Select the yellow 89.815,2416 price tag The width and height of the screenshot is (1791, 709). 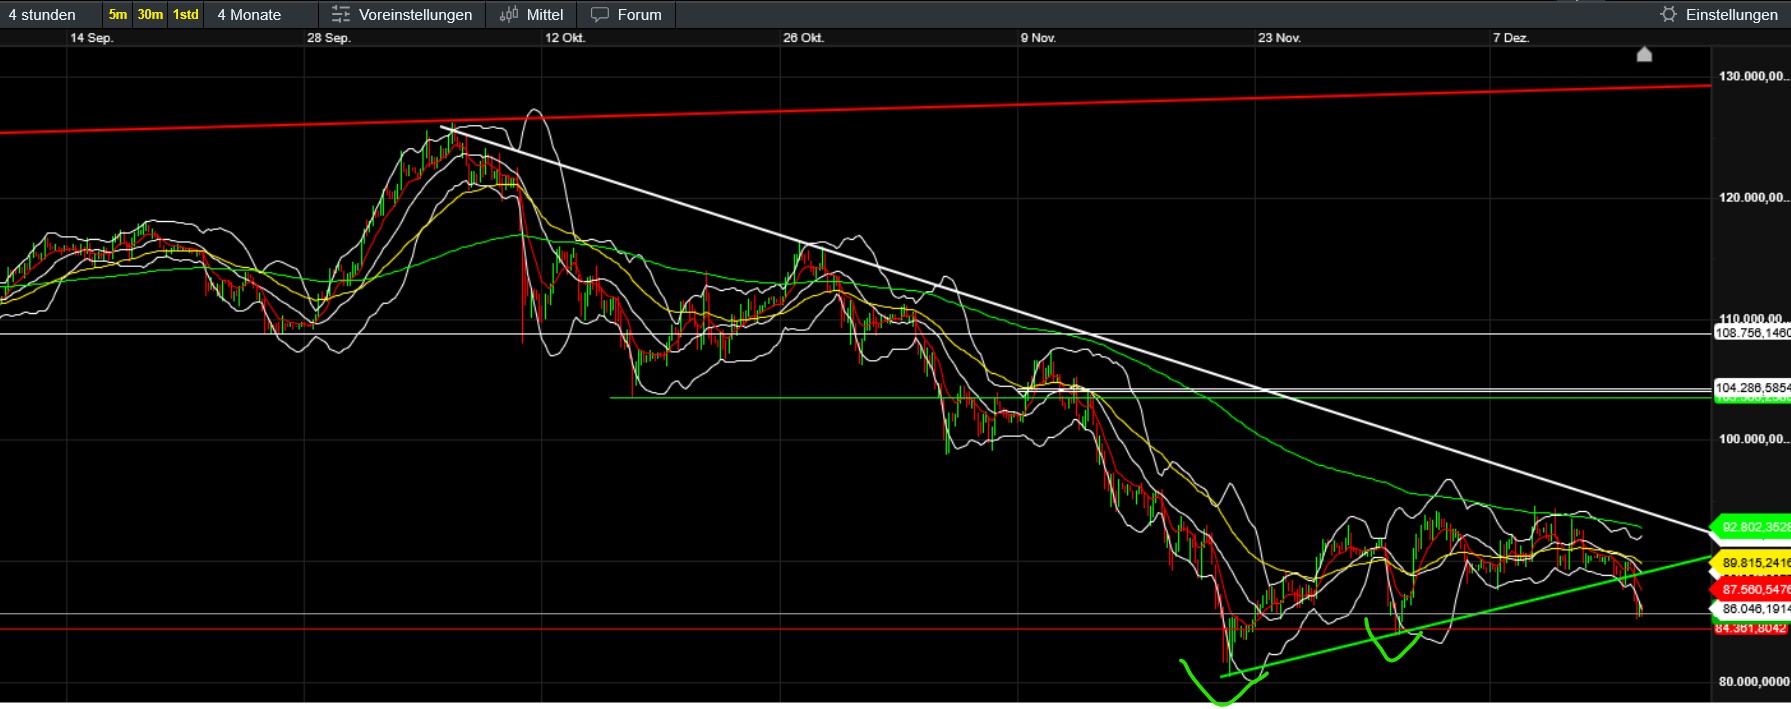pos(1751,563)
